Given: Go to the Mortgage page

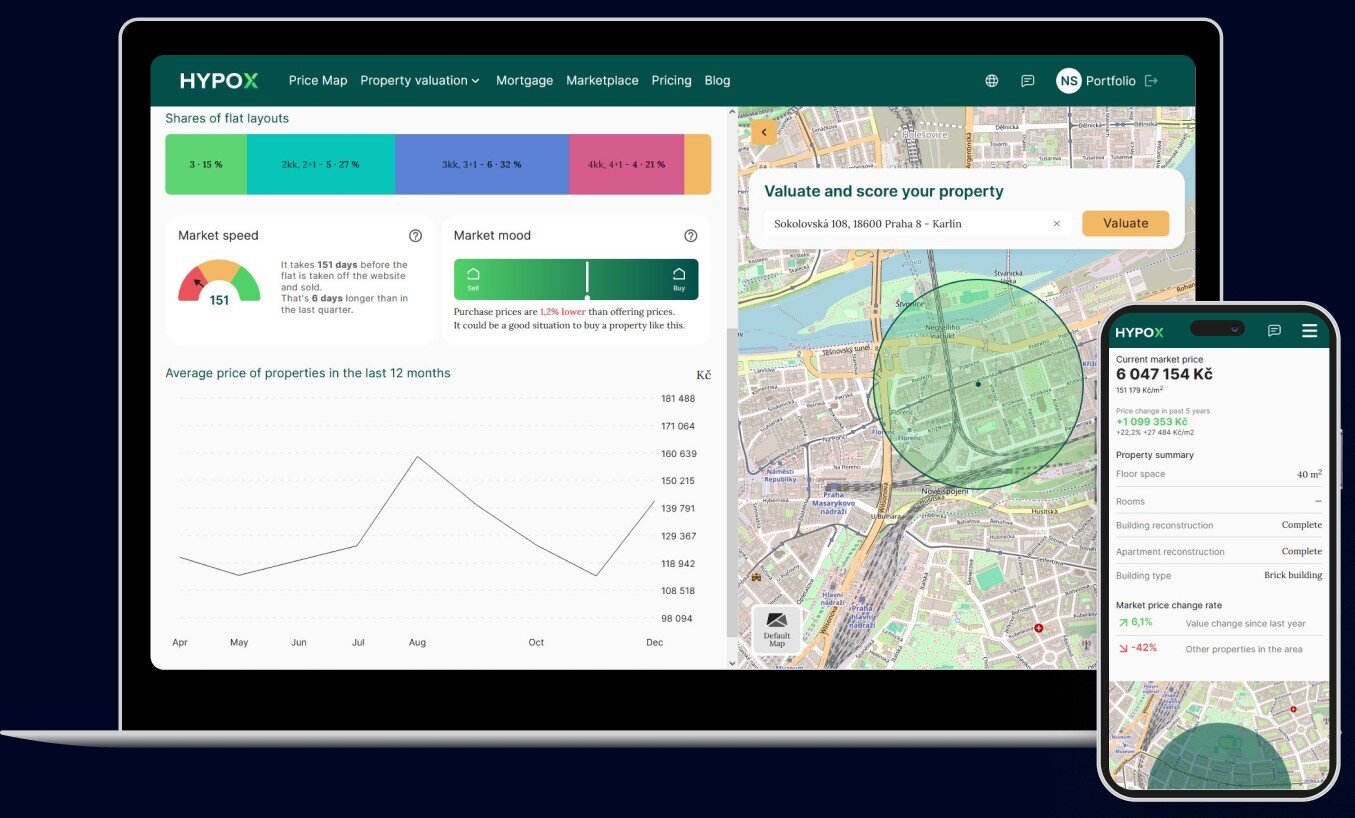Looking at the screenshot, I should click(524, 81).
